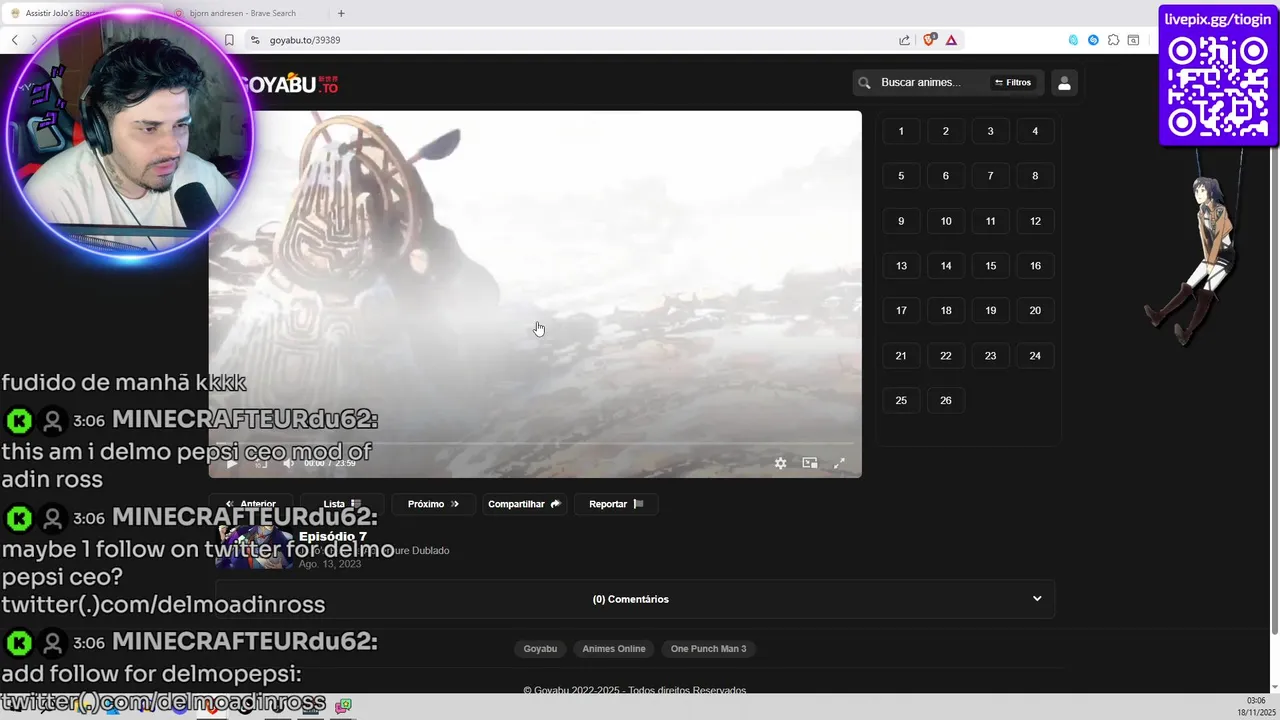Select episode 12
The height and width of the screenshot is (720, 1280).
1035,221
